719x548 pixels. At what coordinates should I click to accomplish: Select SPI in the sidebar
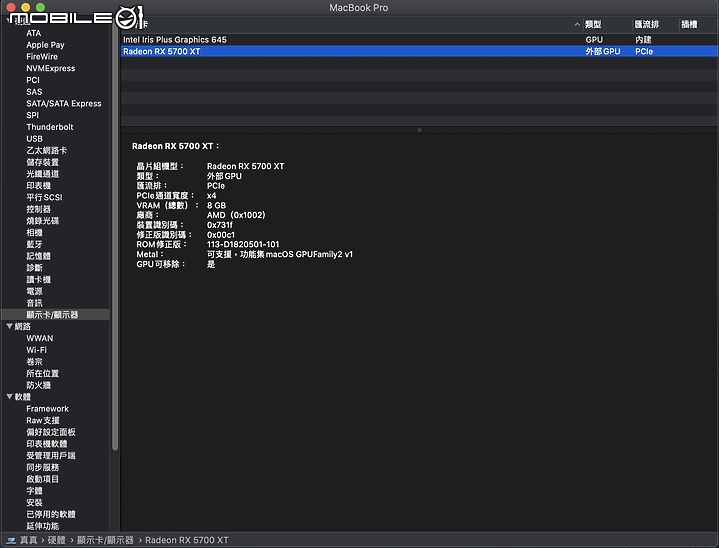point(32,115)
